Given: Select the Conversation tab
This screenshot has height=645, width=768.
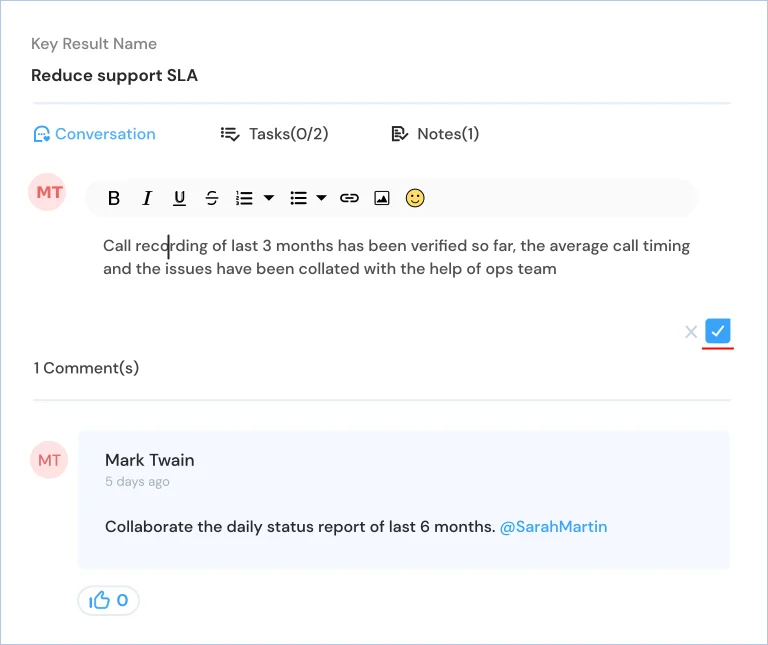Looking at the screenshot, I should coord(95,134).
